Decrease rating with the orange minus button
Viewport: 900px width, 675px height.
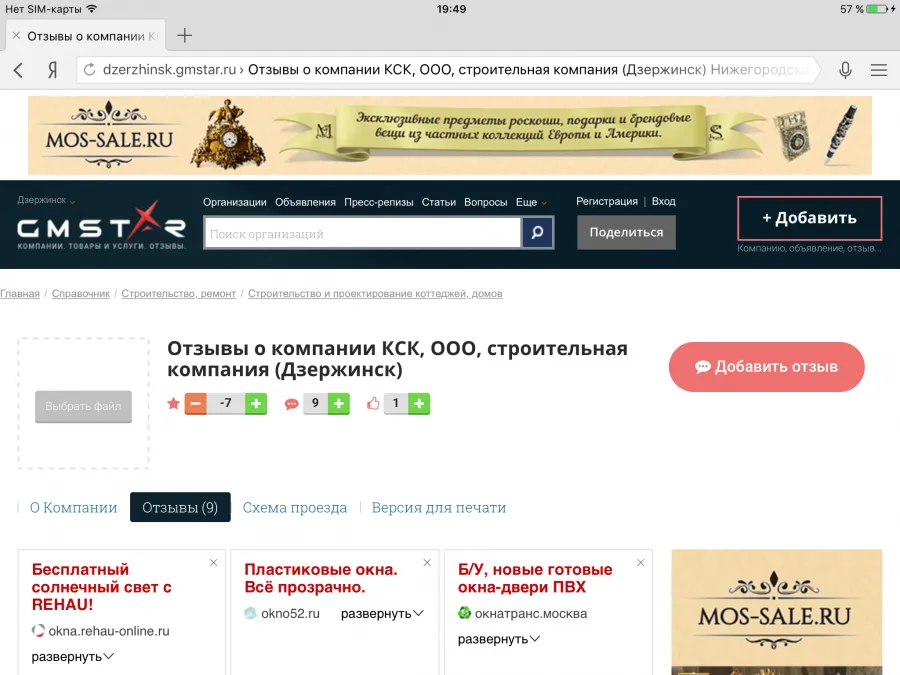[195, 404]
